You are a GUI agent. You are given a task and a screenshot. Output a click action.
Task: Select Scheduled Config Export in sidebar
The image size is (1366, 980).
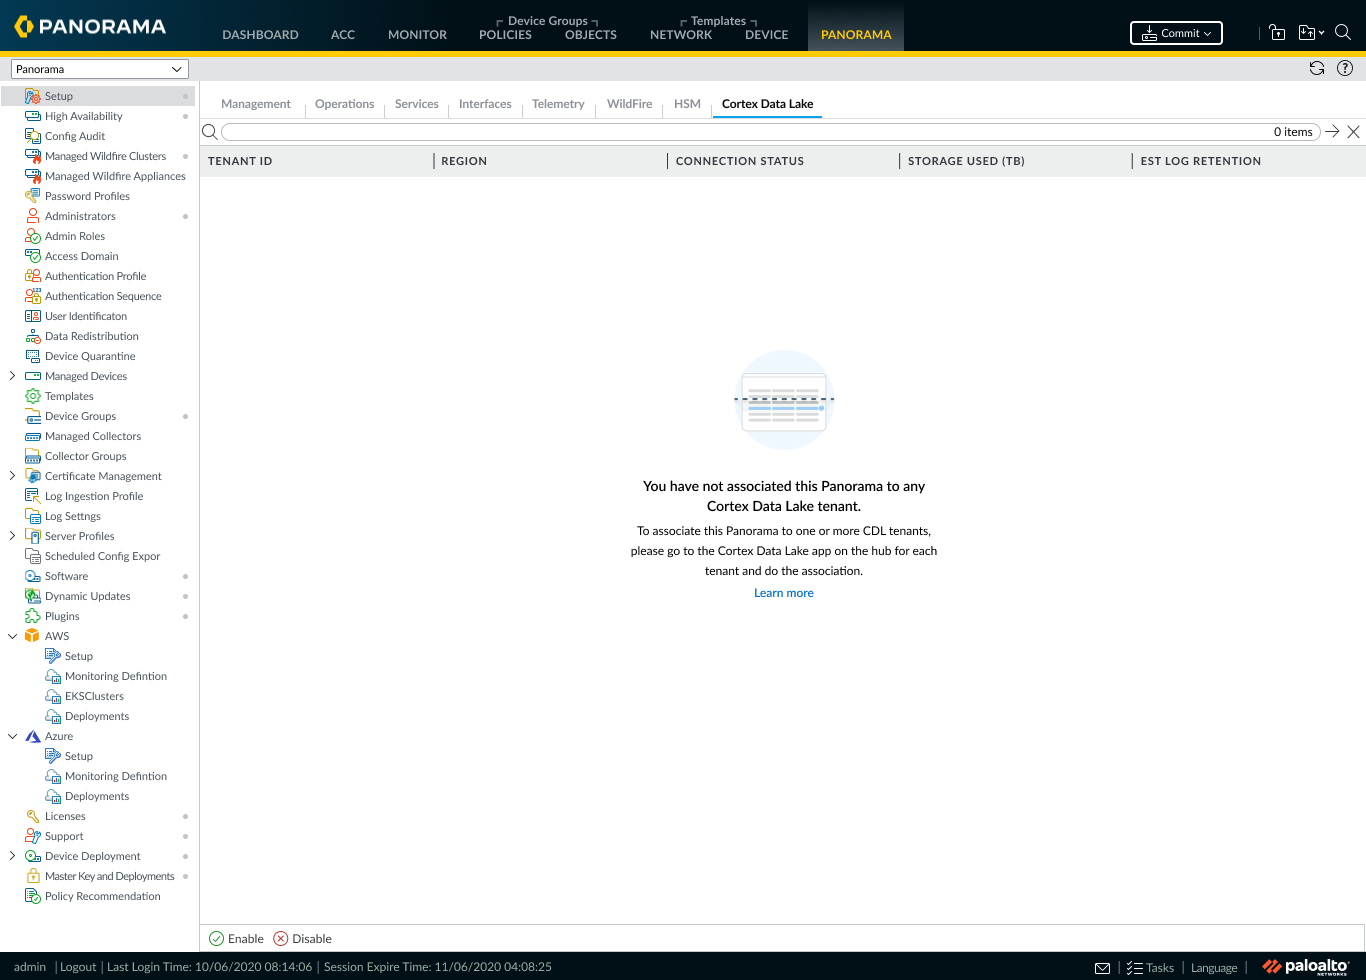102,556
